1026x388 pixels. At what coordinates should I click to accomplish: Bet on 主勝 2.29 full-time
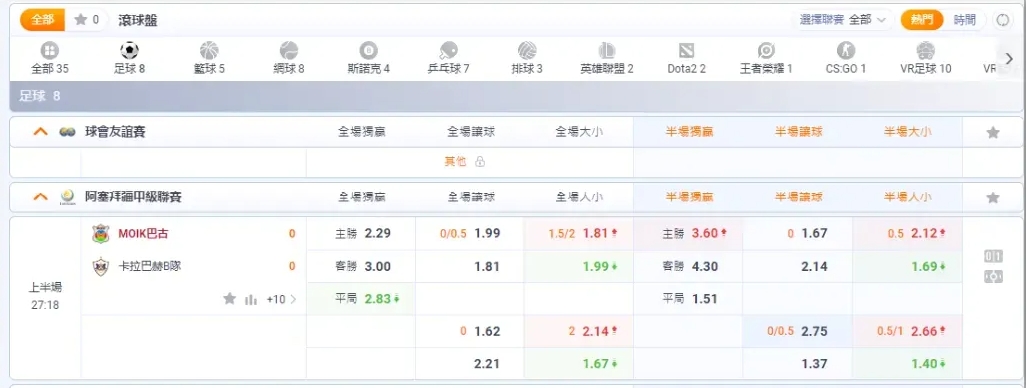click(361, 234)
